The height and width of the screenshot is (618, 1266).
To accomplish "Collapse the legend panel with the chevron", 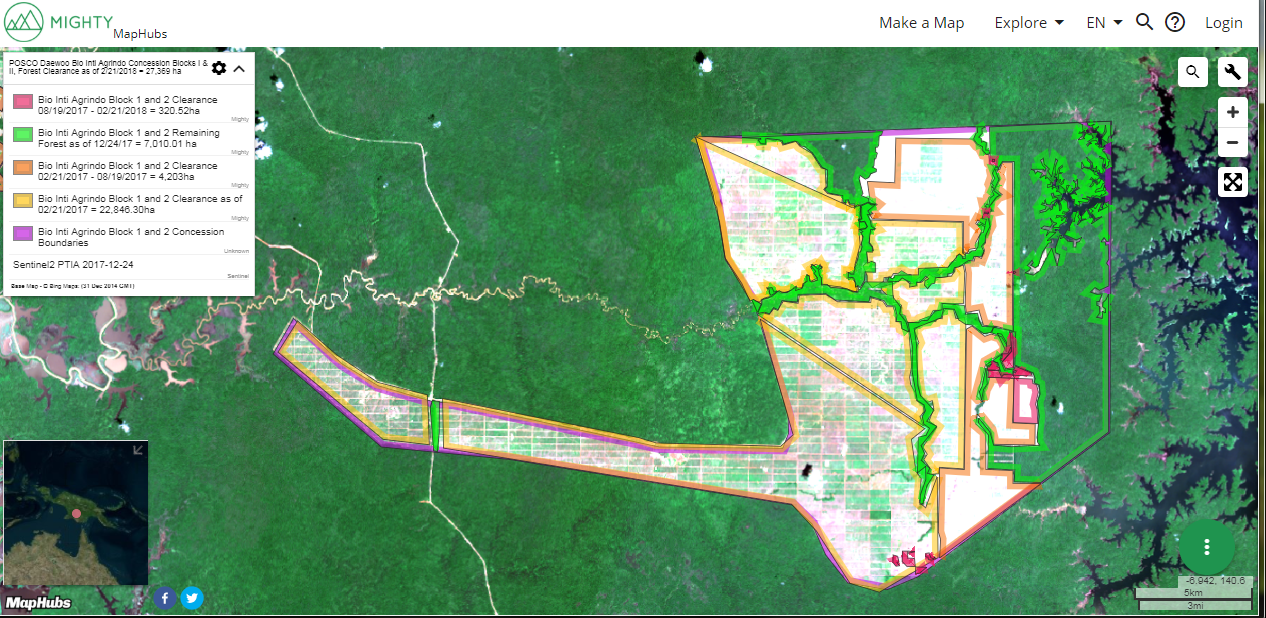I will [239, 68].
